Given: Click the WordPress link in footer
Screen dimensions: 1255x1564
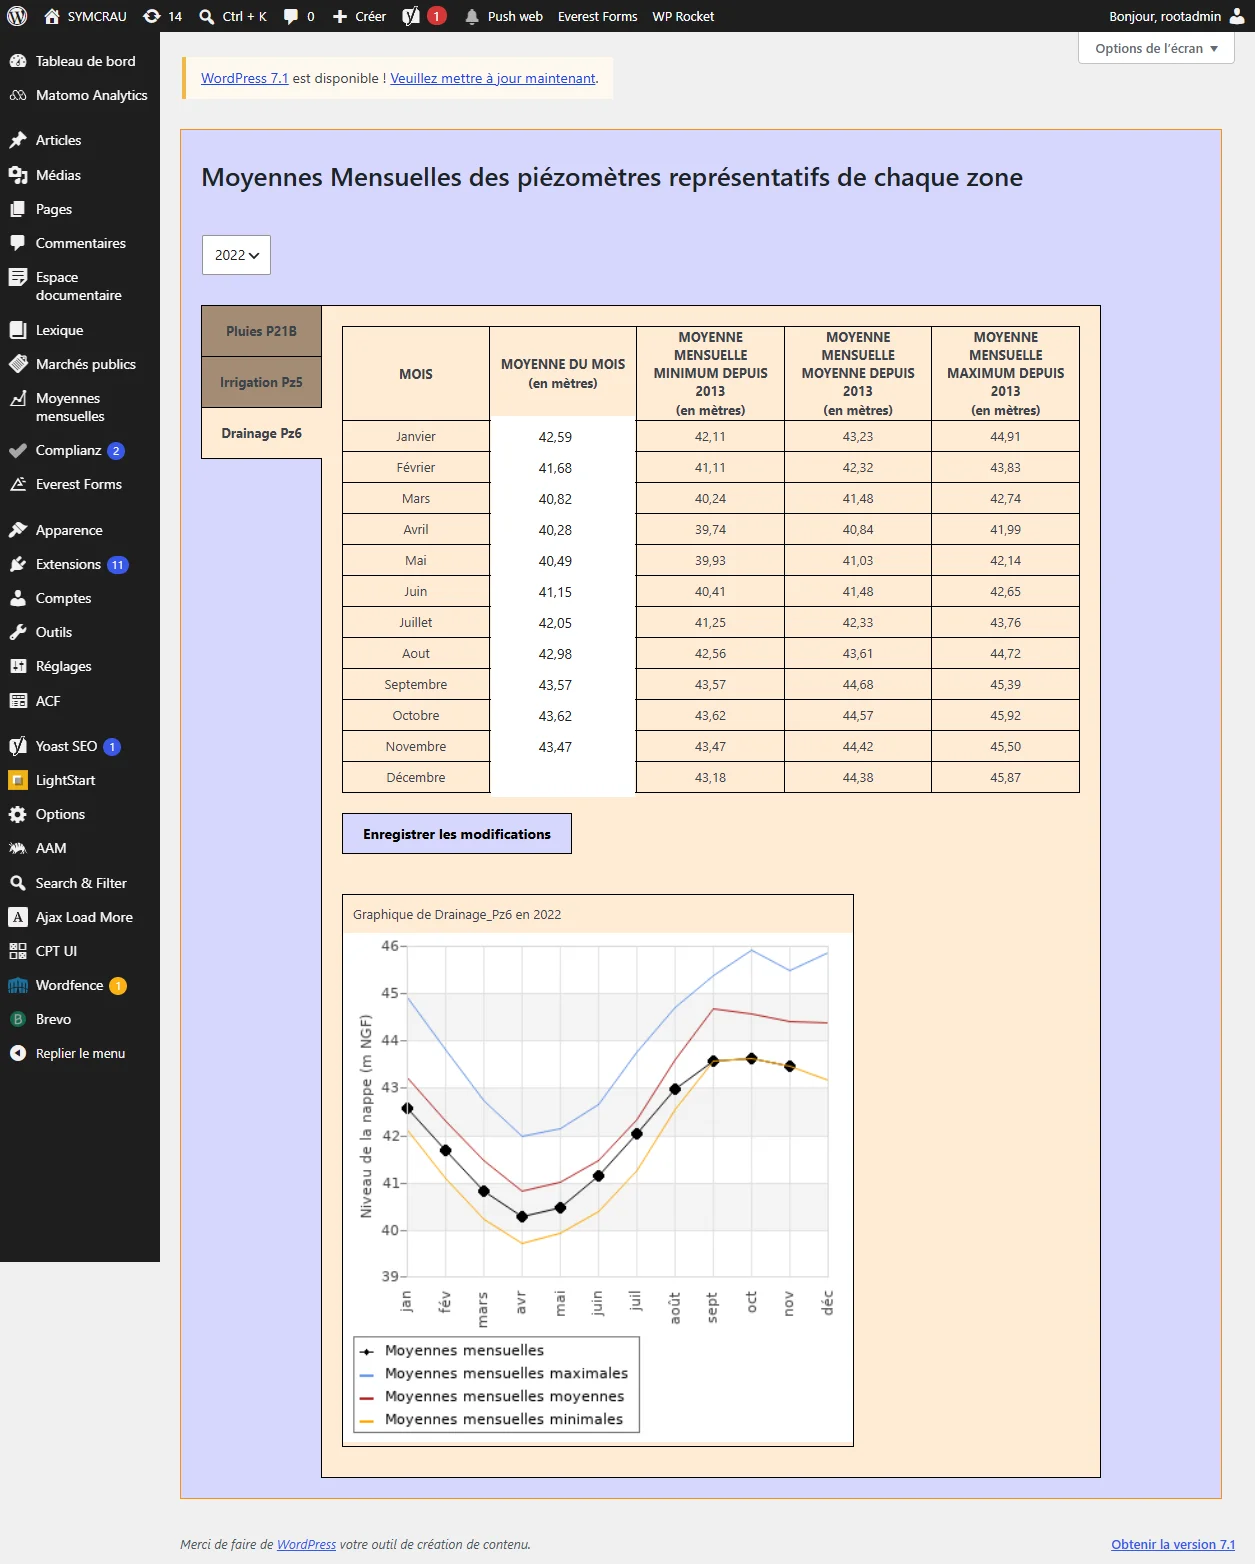Looking at the screenshot, I should 306,1544.
